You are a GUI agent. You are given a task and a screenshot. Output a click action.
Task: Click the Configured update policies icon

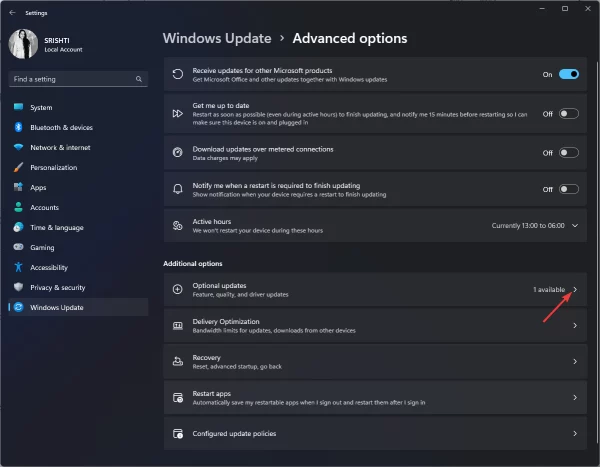pyautogui.click(x=178, y=434)
